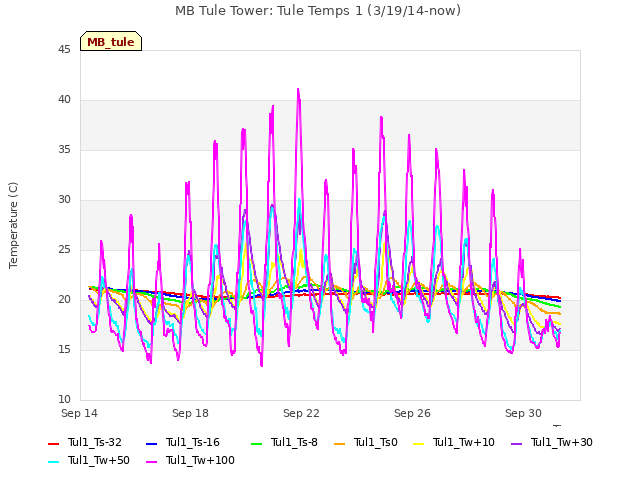The height and width of the screenshot is (480, 640).
Task: Click the 45 y-axis tick label
Action: [x=64, y=49]
